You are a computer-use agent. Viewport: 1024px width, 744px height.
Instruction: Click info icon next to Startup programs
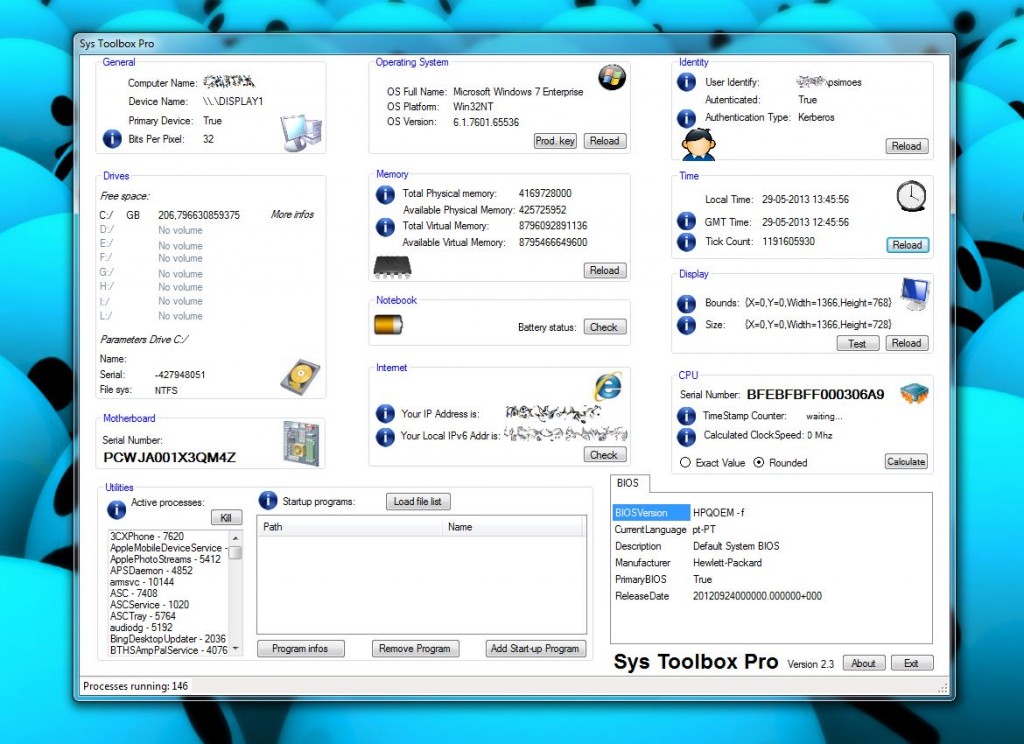[268, 500]
